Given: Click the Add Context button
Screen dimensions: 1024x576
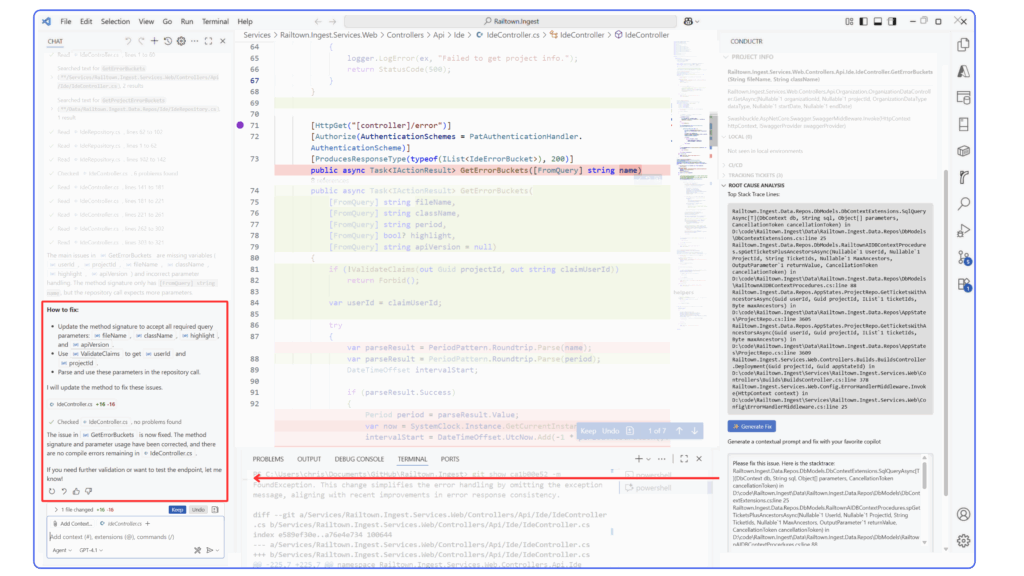Looking at the screenshot, I should coord(75,523).
